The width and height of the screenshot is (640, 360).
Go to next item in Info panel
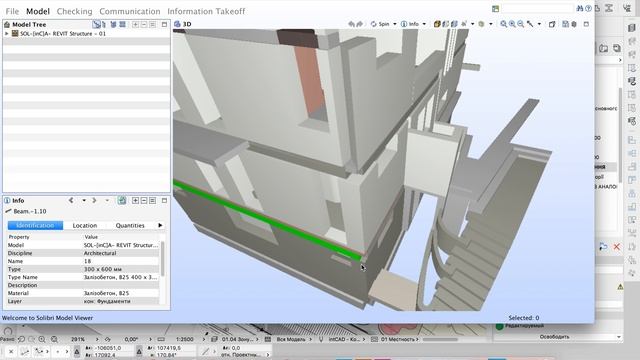click(94, 200)
